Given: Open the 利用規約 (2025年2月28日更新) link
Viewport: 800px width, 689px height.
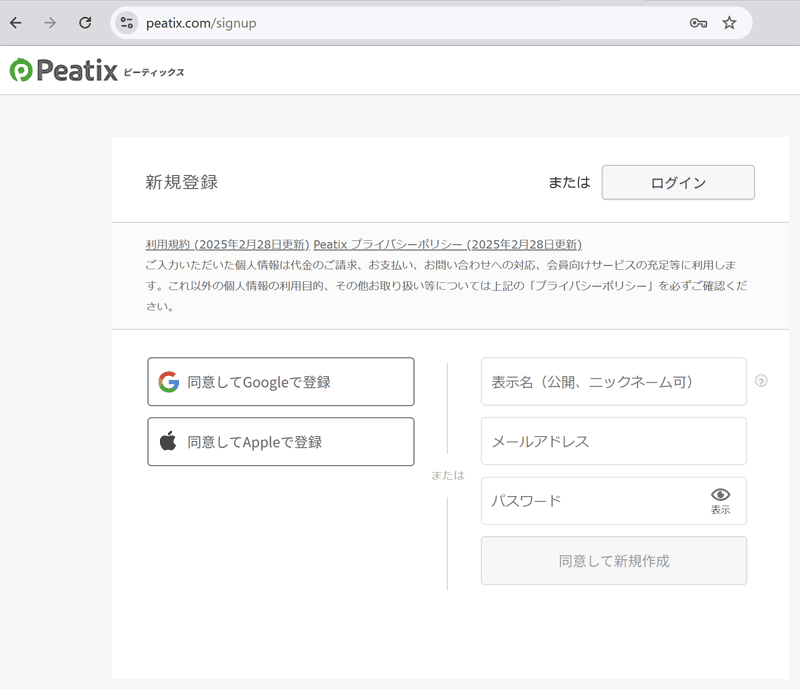Looking at the screenshot, I should 228,244.
